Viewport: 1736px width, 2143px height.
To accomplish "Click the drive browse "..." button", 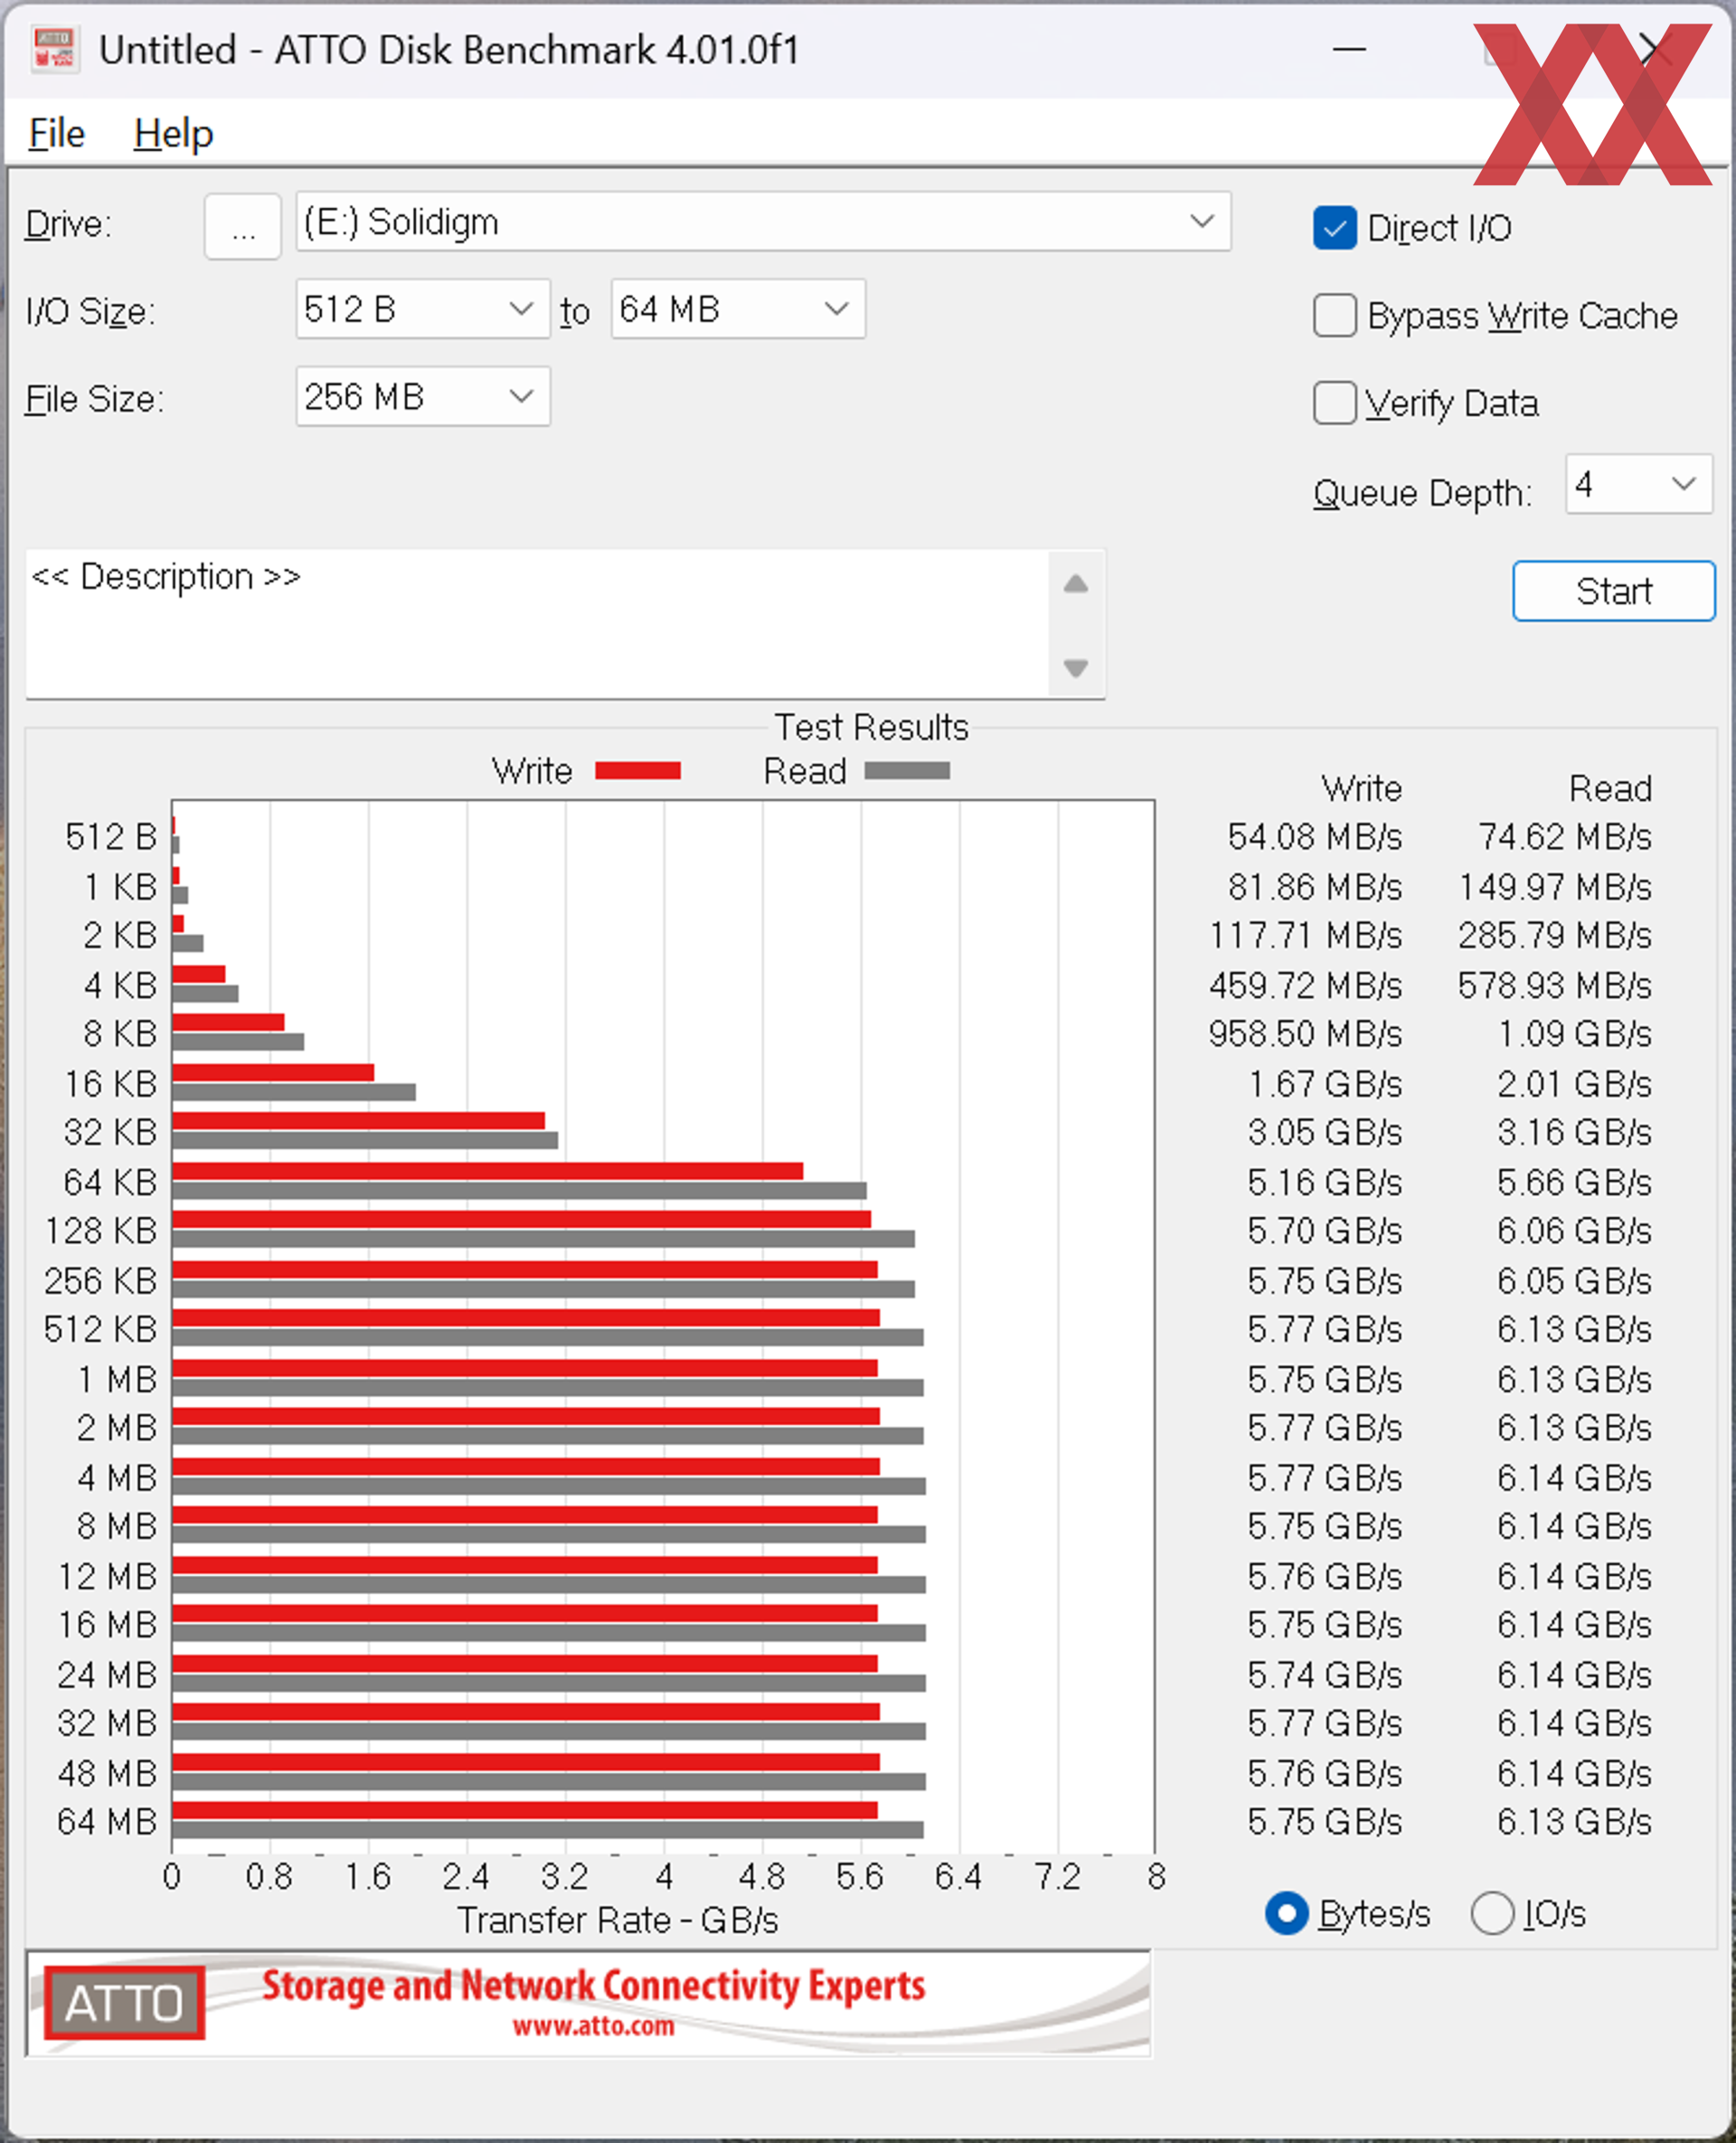I will (243, 227).
